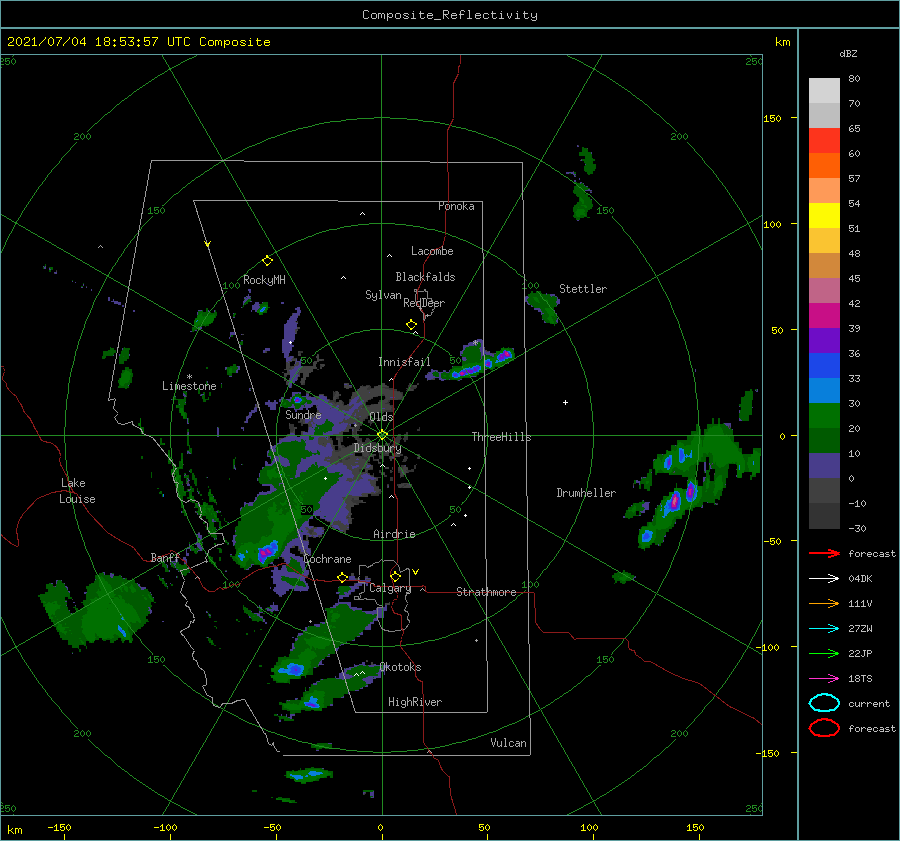Click the ThreeHills label
The width and height of the screenshot is (900, 841).
501,437
